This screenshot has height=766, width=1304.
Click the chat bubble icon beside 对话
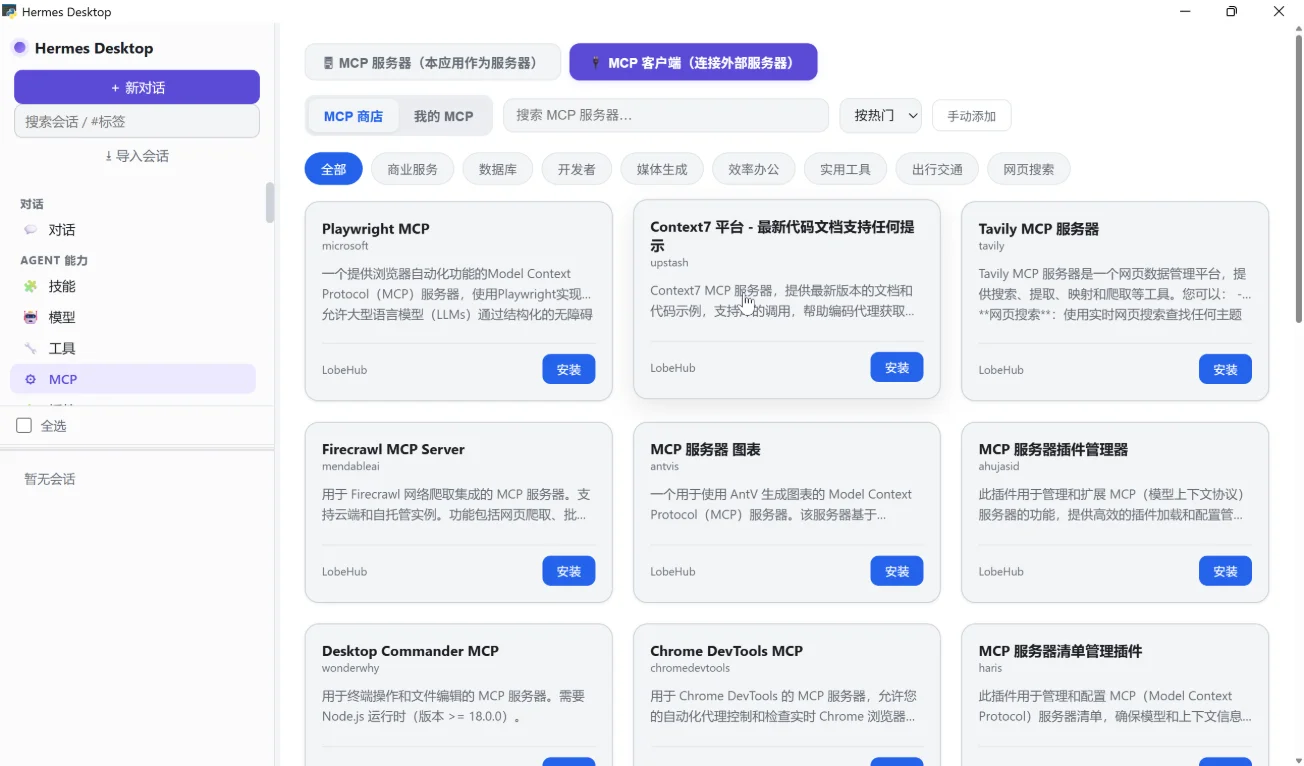[x=30, y=230]
